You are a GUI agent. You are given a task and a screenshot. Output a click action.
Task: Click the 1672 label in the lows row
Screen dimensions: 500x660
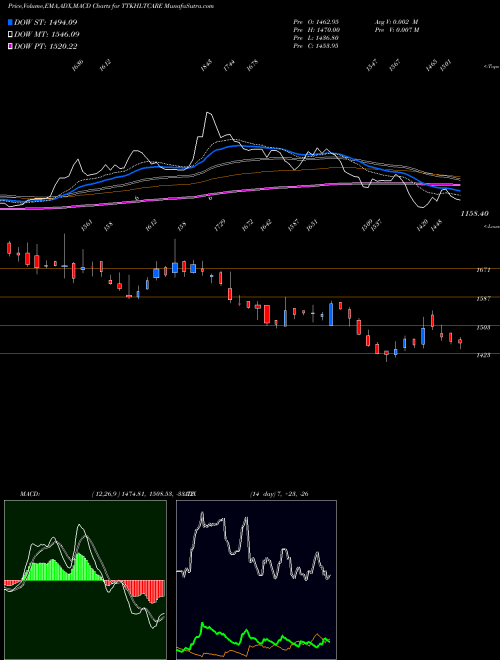click(247, 225)
